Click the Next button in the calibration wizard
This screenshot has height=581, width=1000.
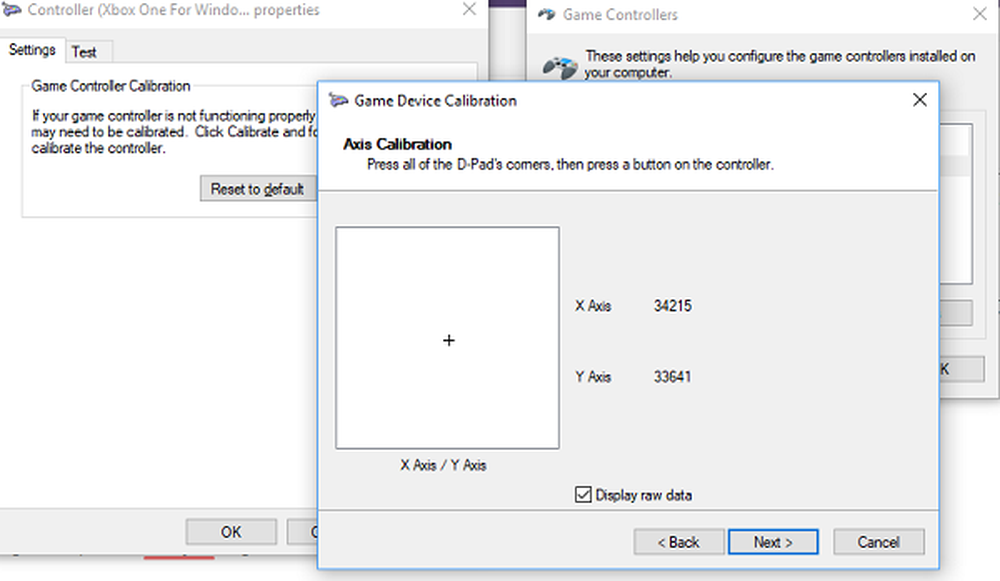[x=773, y=542]
